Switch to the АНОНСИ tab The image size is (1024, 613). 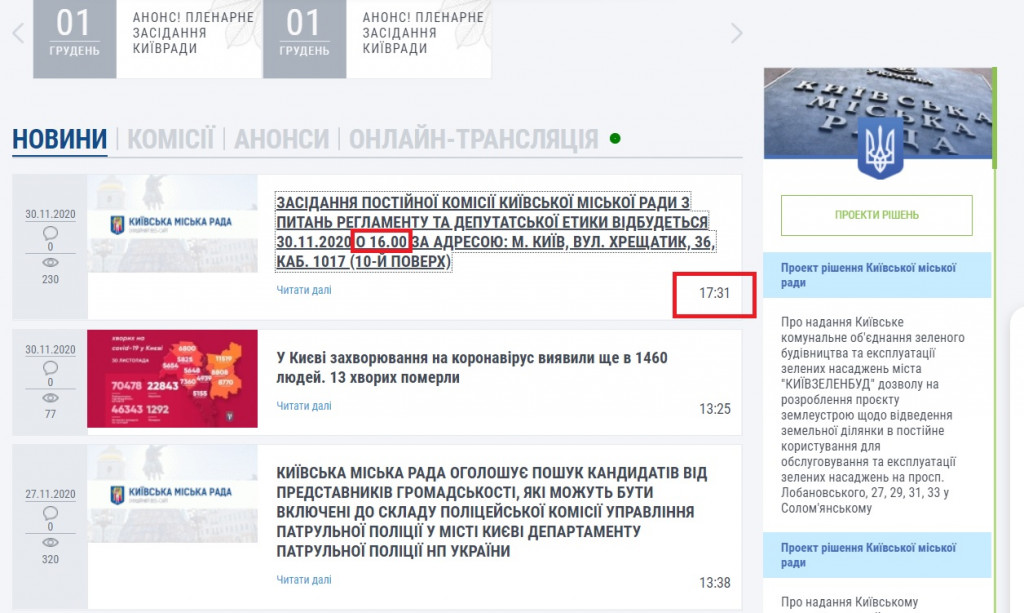(281, 139)
